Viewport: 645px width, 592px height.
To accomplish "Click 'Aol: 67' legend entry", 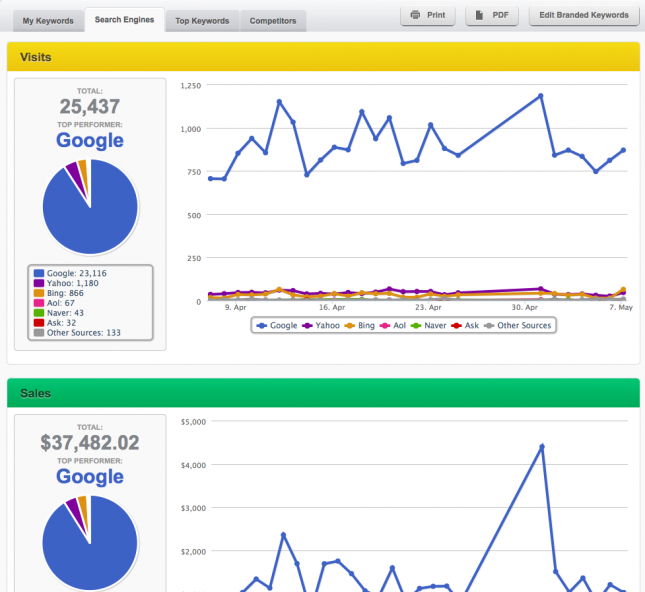I will 60,303.
